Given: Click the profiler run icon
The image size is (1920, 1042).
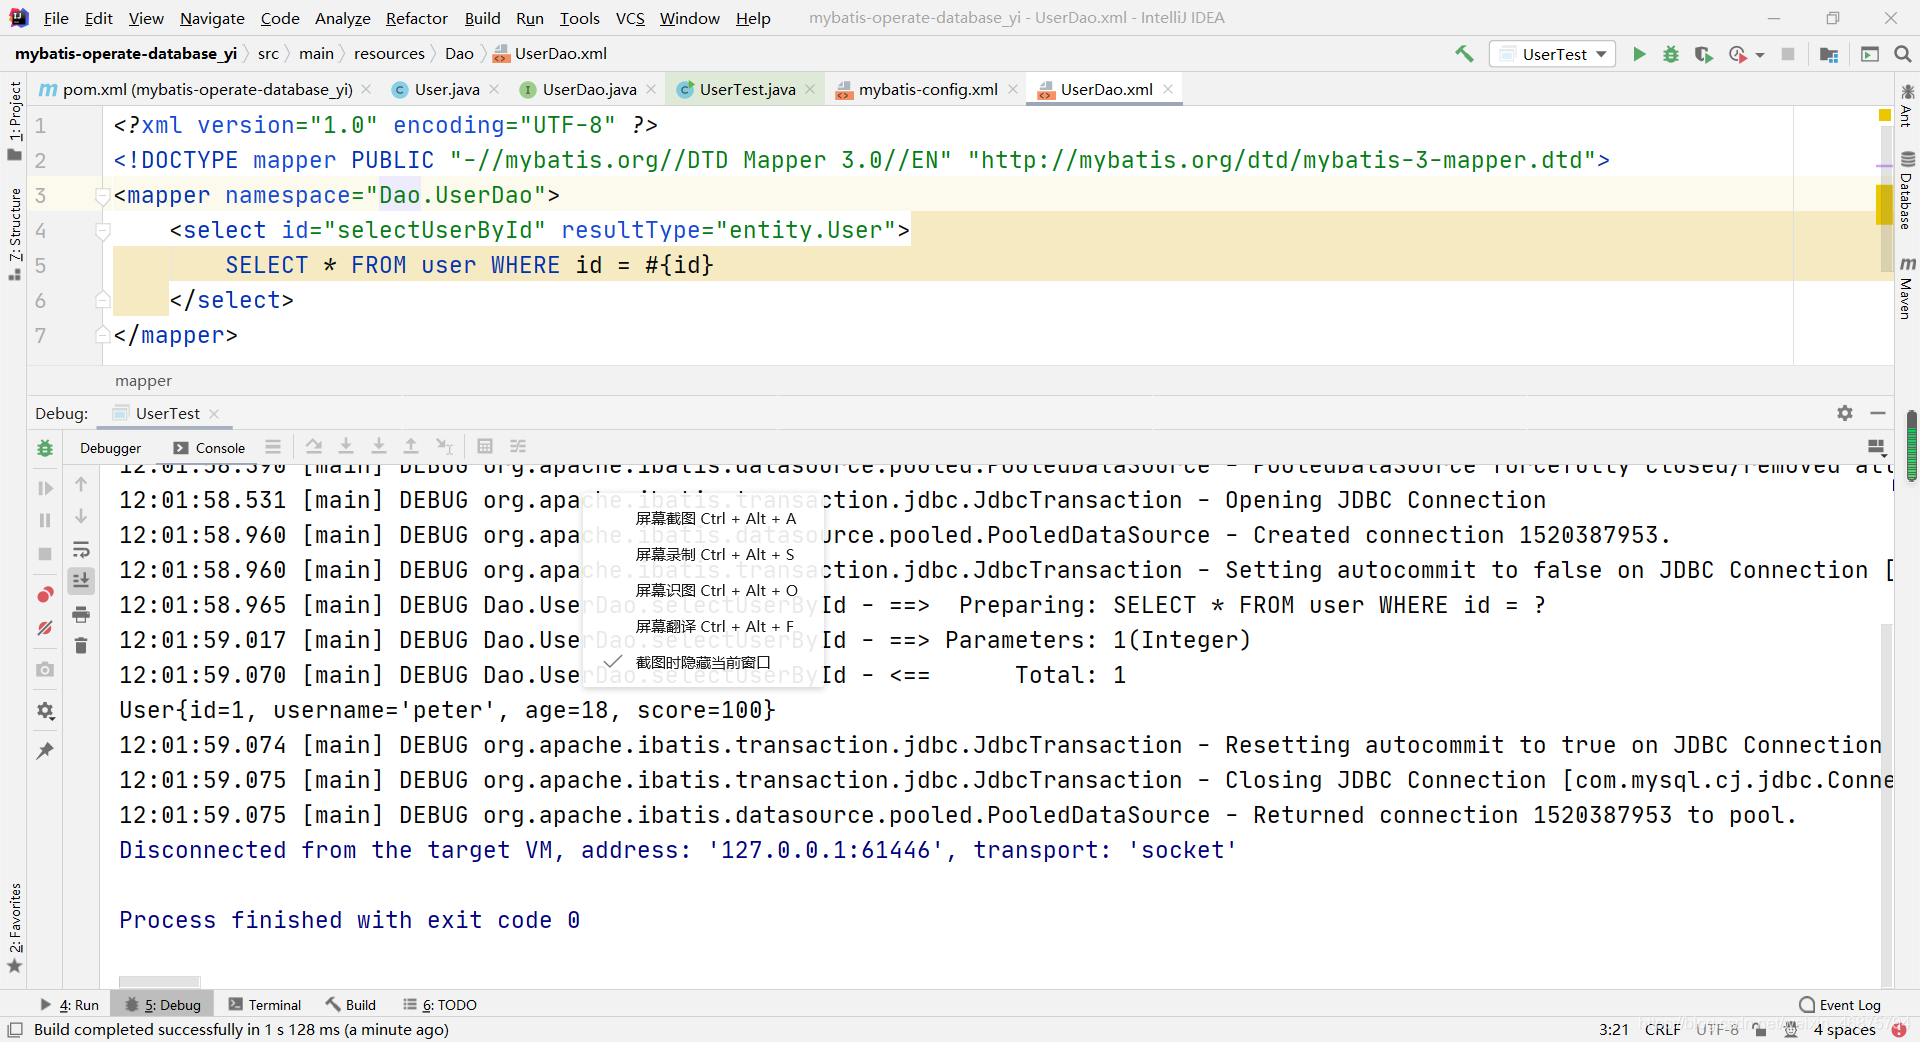Looking at the screenshot, I should point(1738,54).
